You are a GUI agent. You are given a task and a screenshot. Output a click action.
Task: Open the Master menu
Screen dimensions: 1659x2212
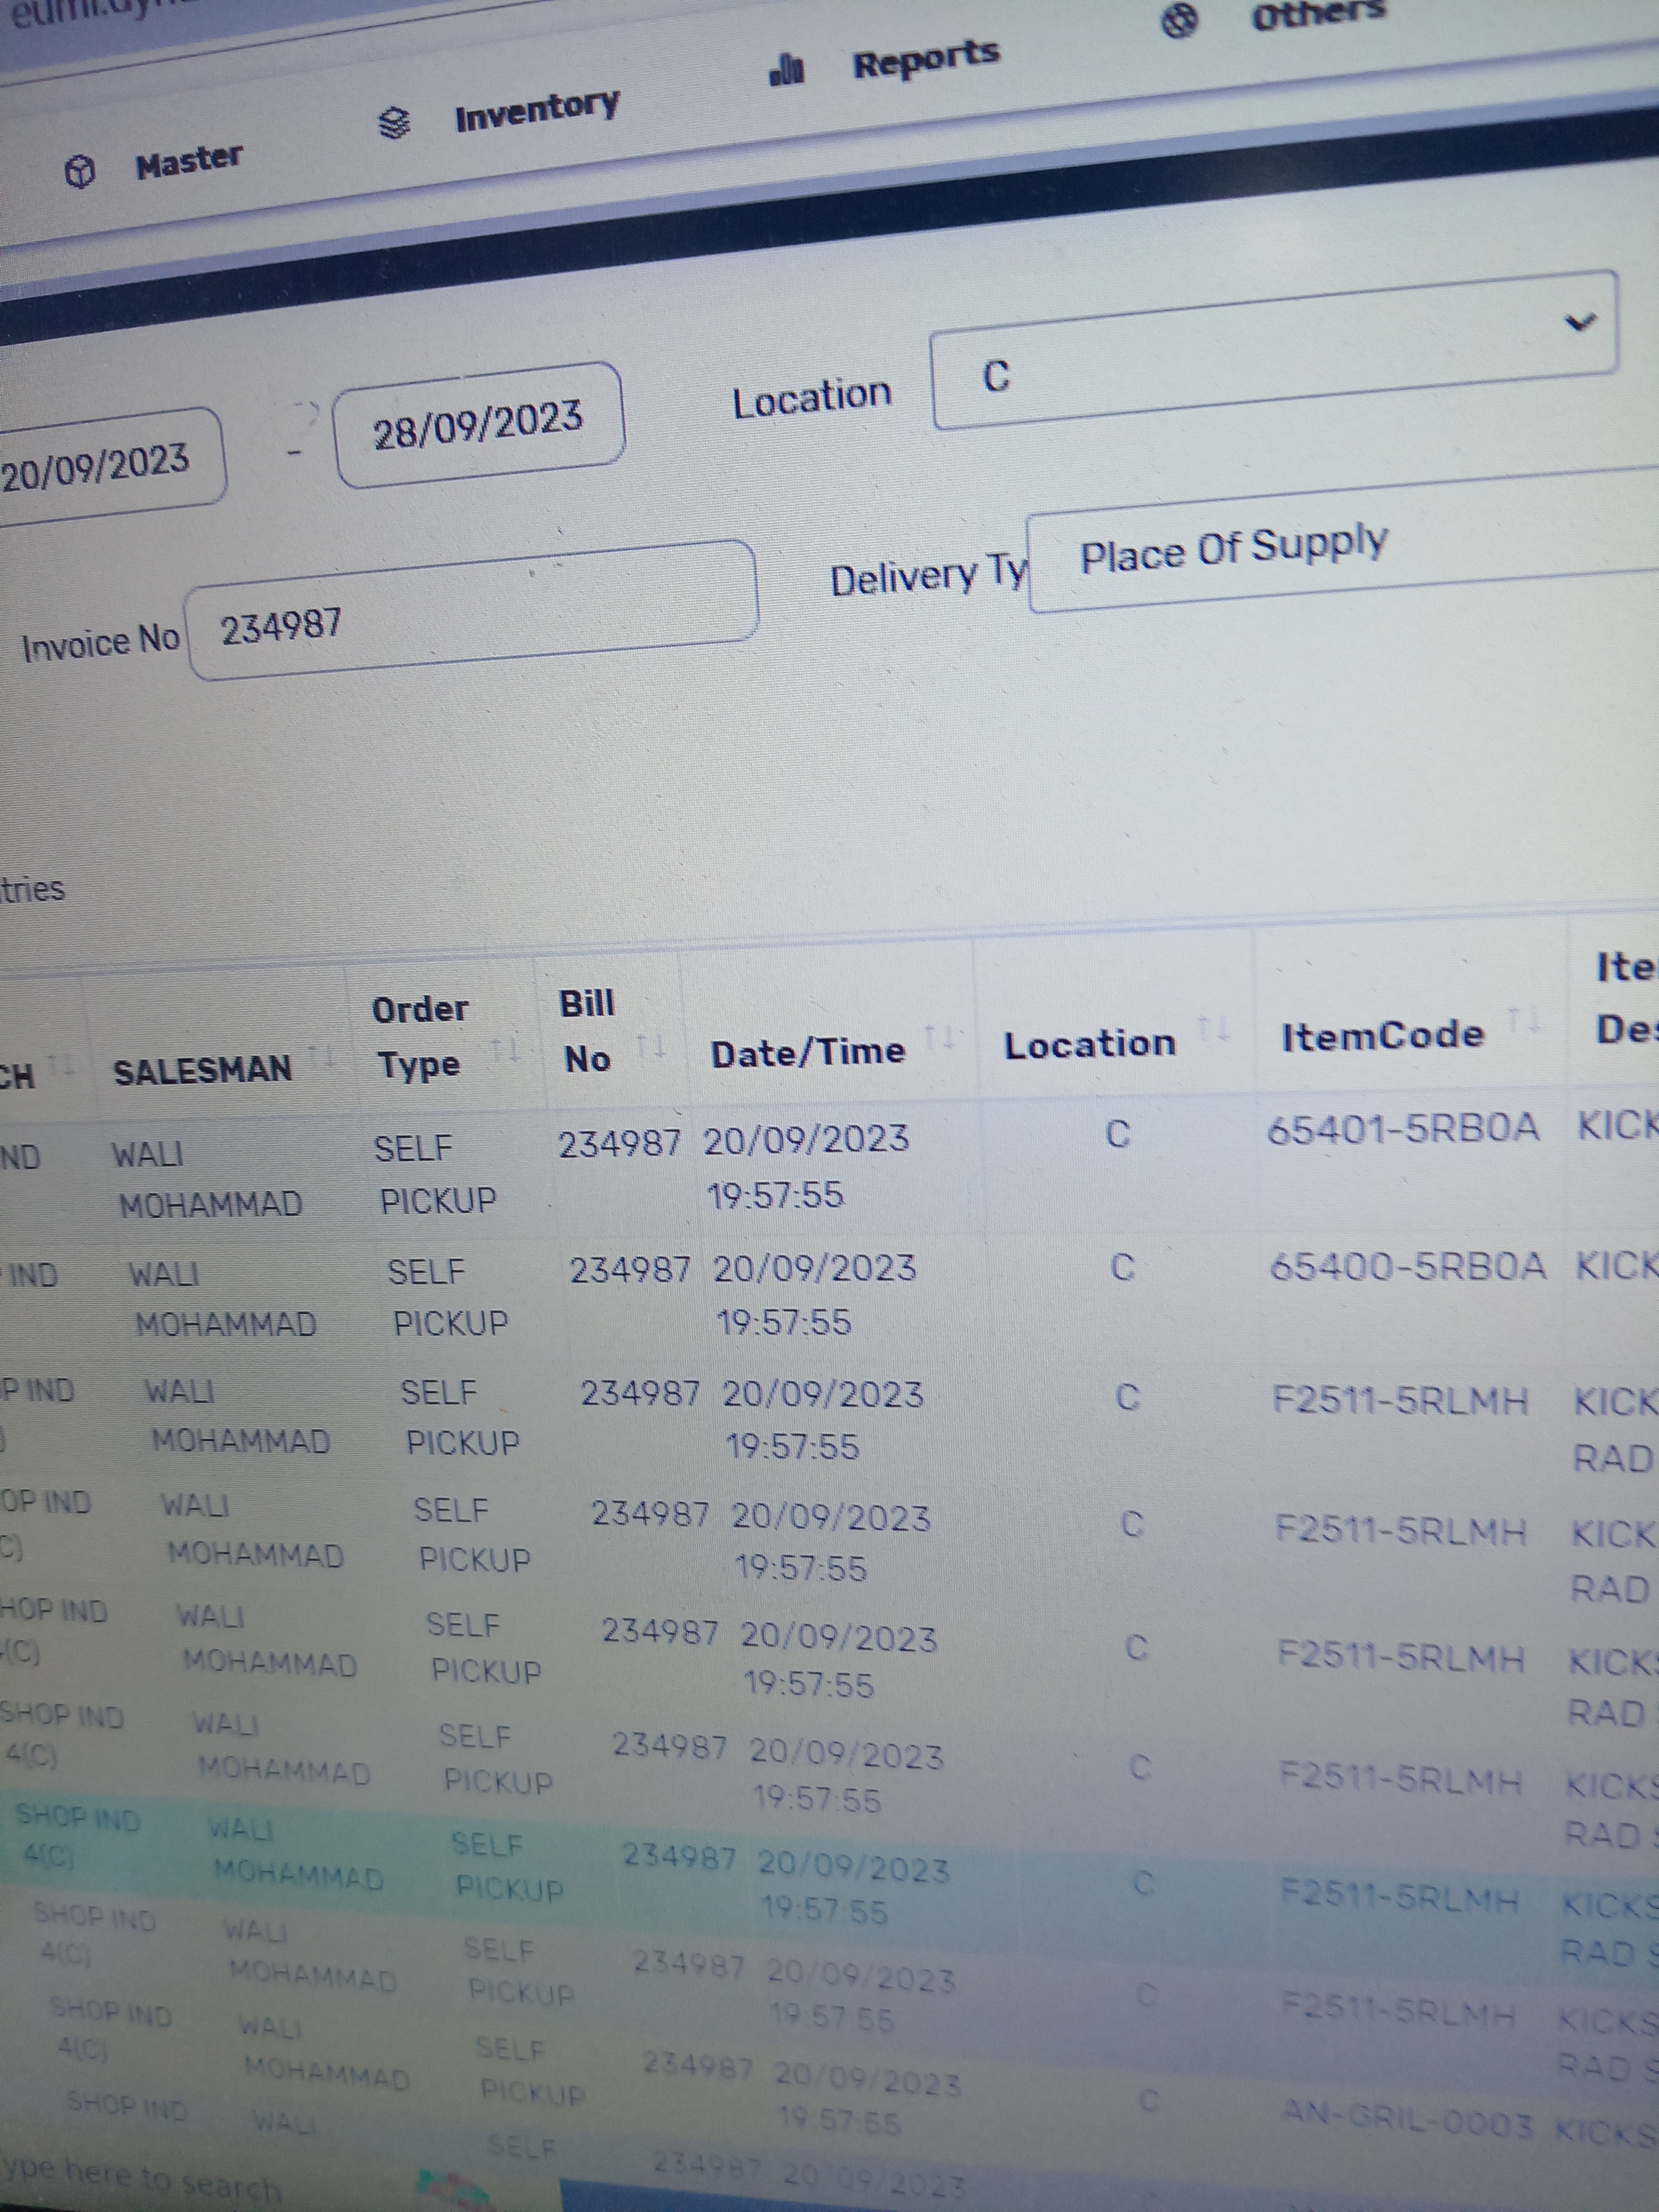coord(189,160)
